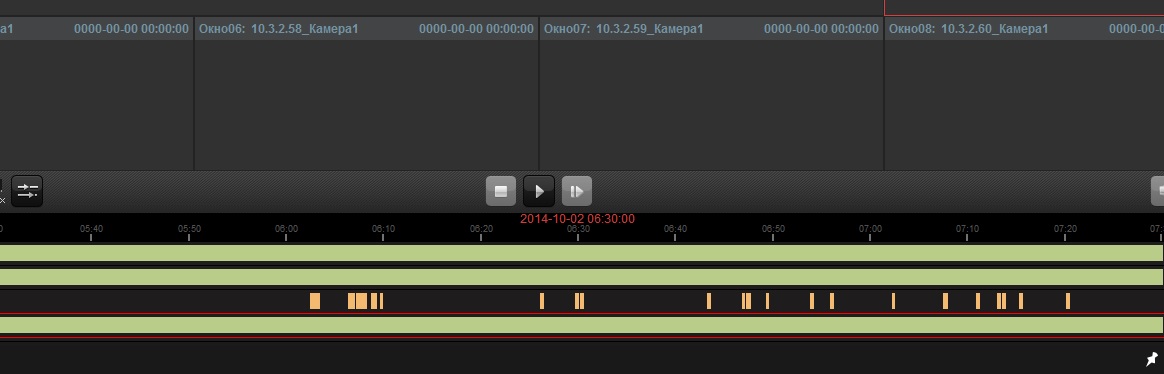1164x374 pixels.
Task: Advance one frame with the step button
Action: coord(577,191)
